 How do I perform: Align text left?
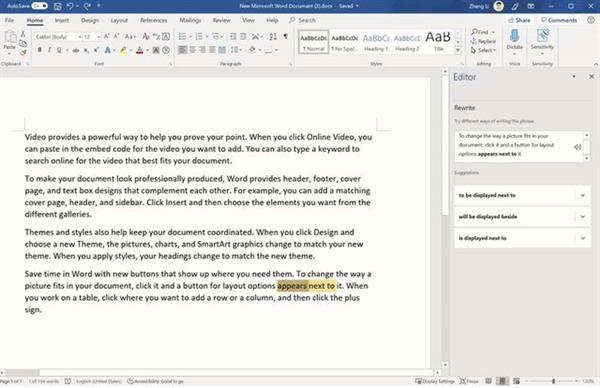click(183, 50)
